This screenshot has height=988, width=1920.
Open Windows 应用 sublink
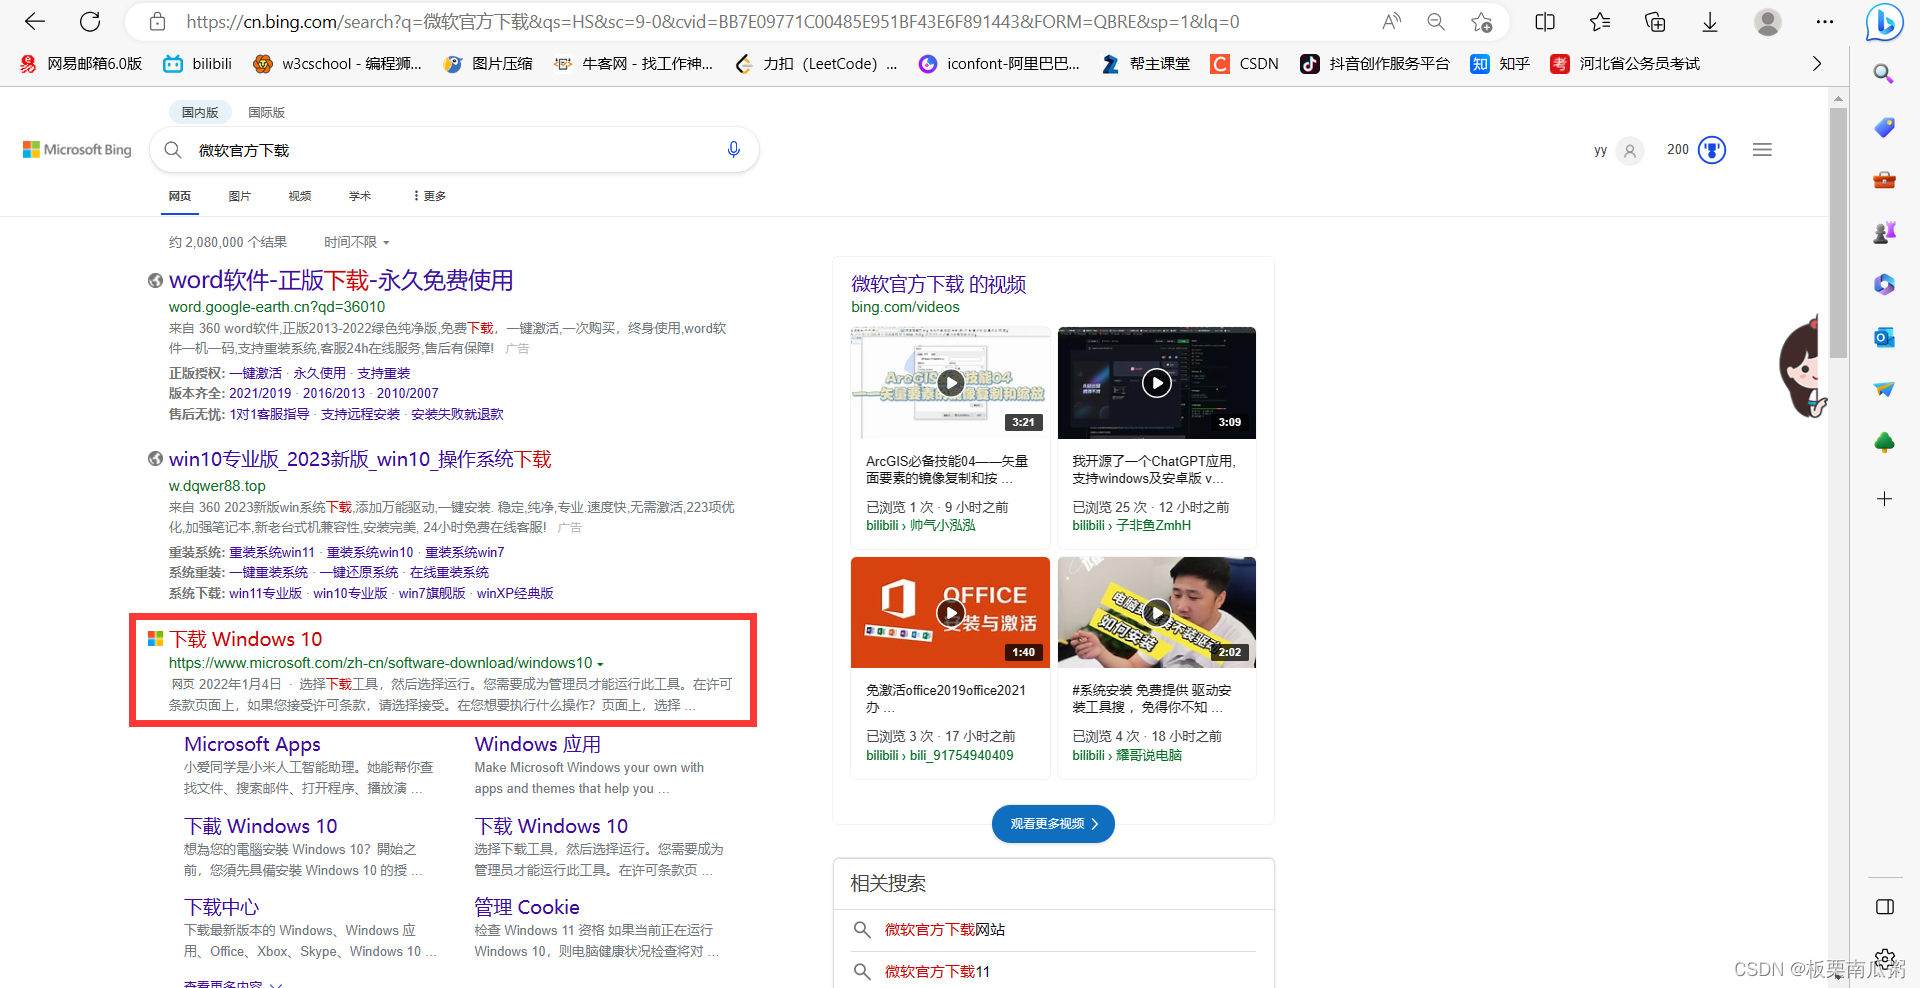tap(538, 744)
